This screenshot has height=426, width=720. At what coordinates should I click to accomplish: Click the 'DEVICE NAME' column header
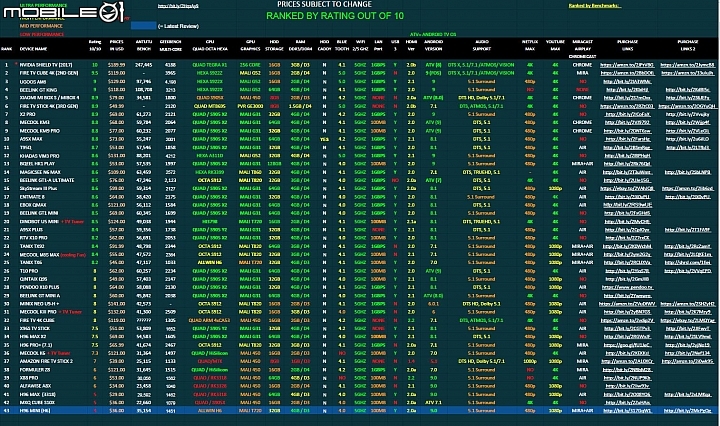click(33, 49)
